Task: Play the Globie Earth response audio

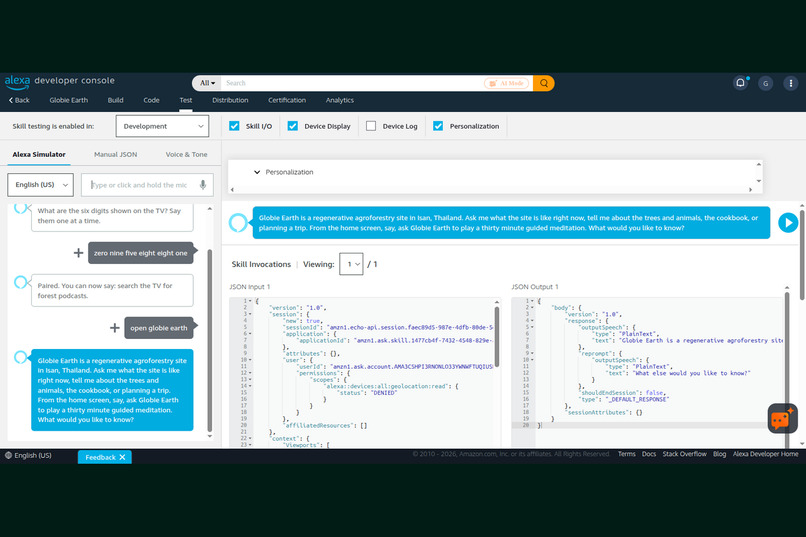Action: point(787,223)
